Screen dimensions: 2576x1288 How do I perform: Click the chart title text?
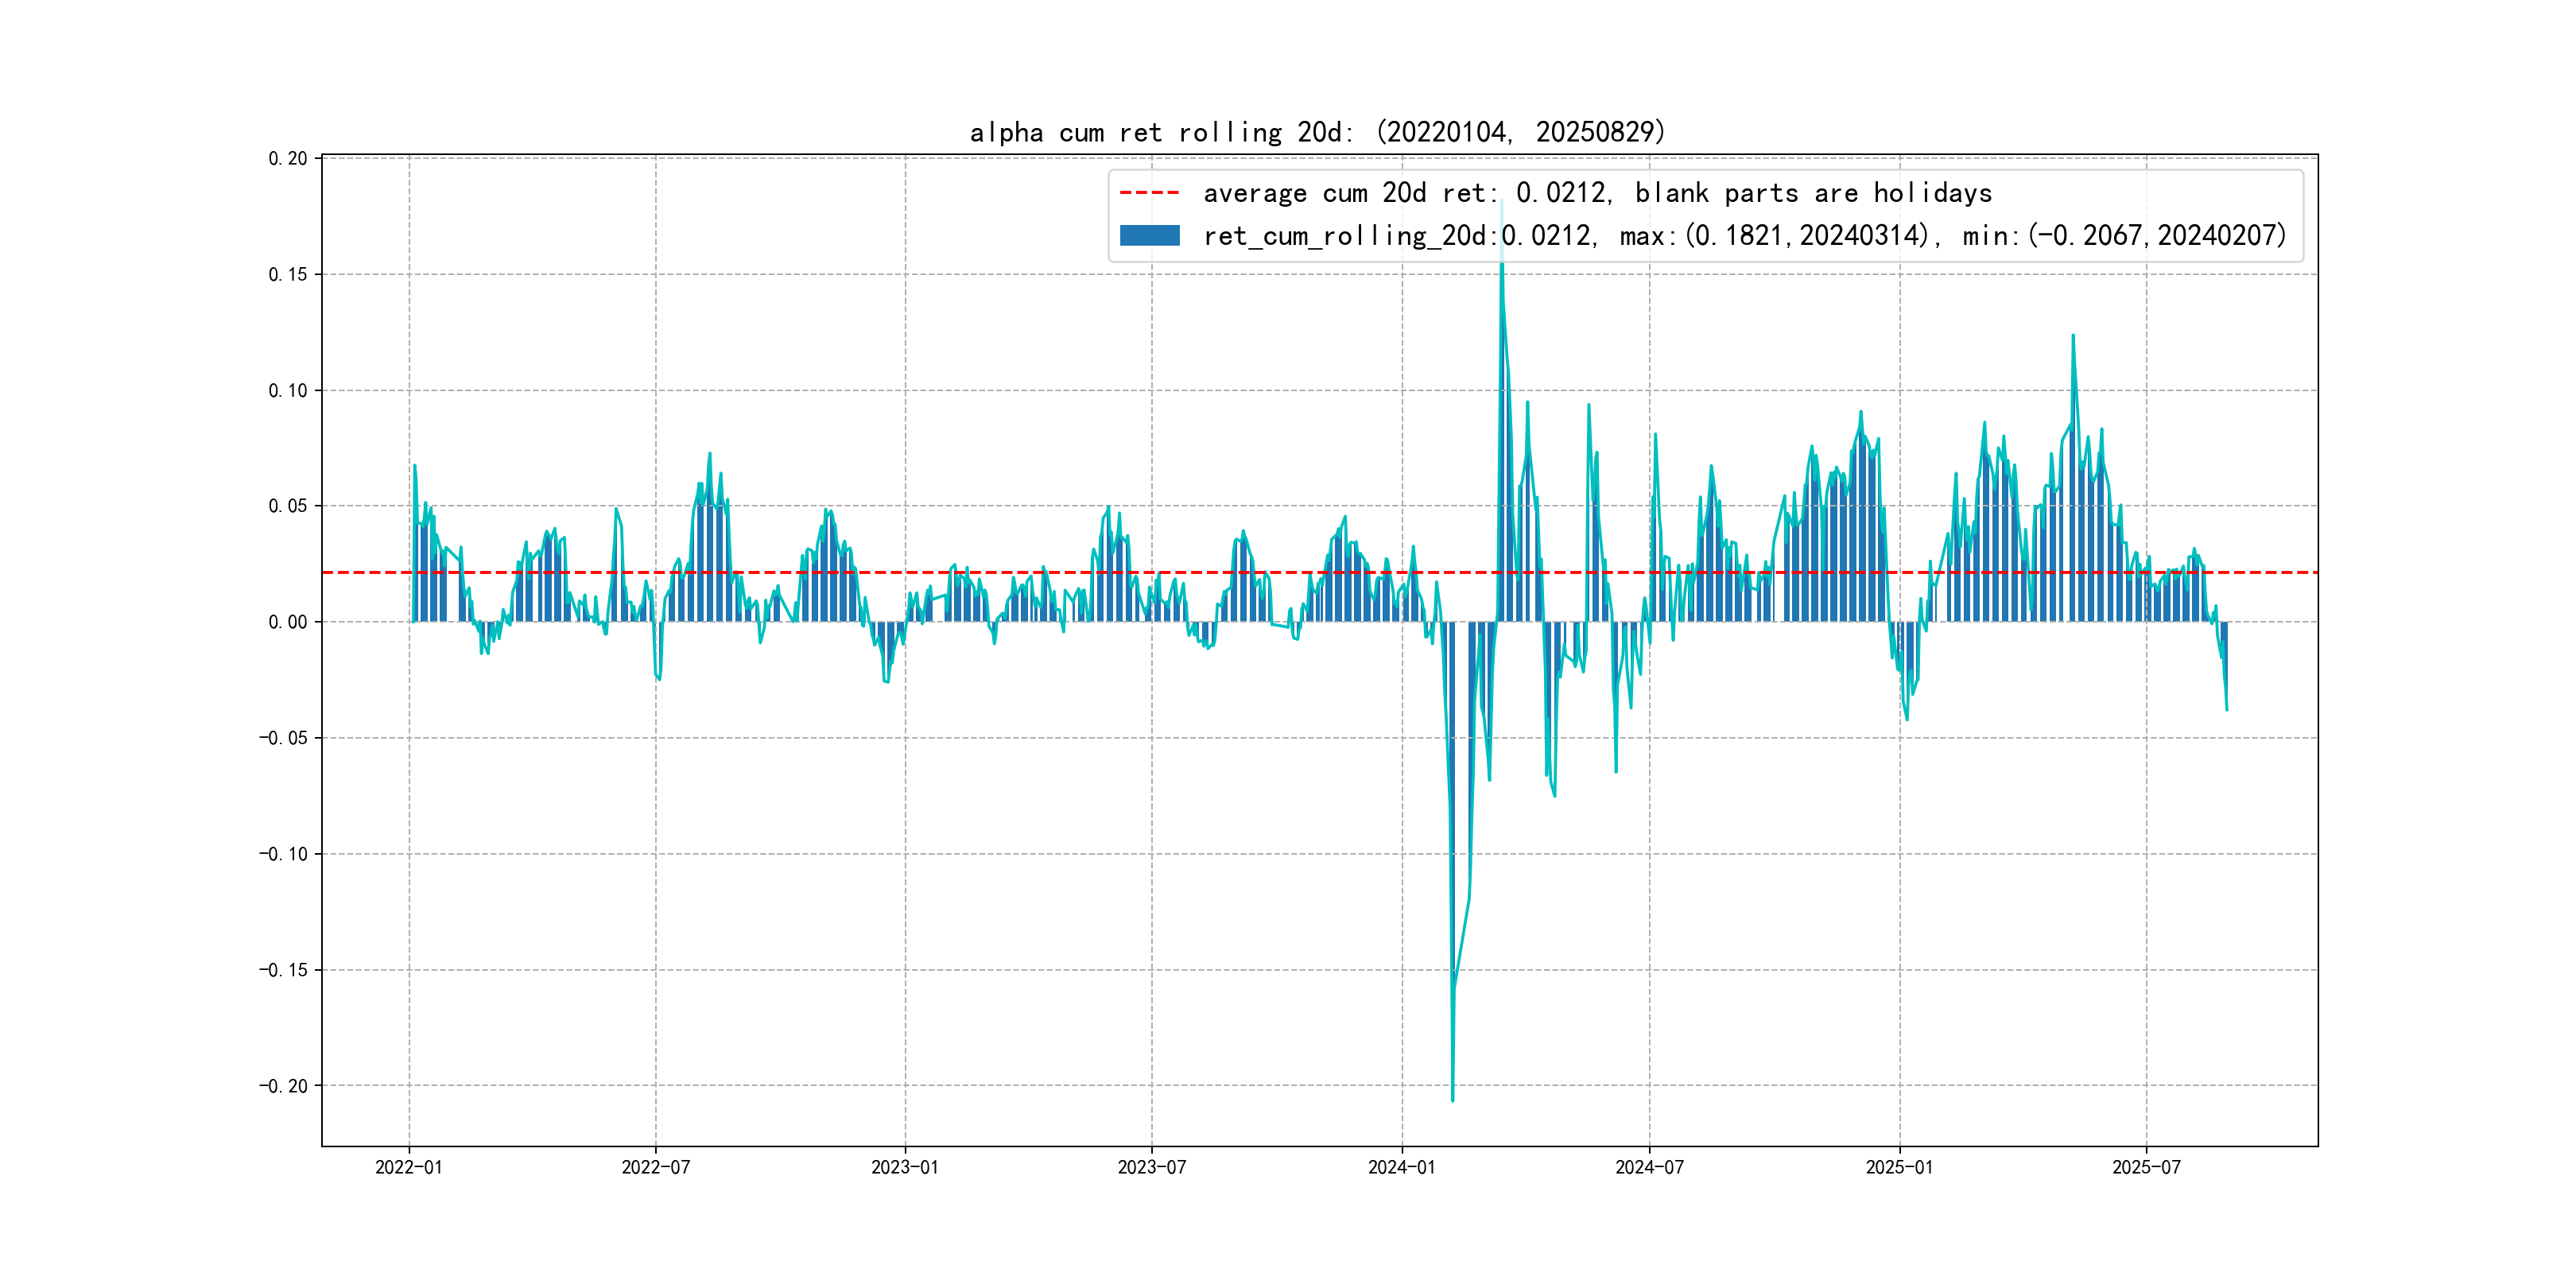[x=1317, y=132]
